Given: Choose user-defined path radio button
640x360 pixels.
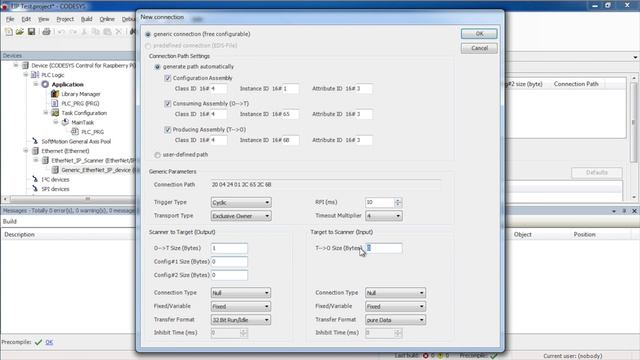Looking at the screenshot, I should 157,155.
